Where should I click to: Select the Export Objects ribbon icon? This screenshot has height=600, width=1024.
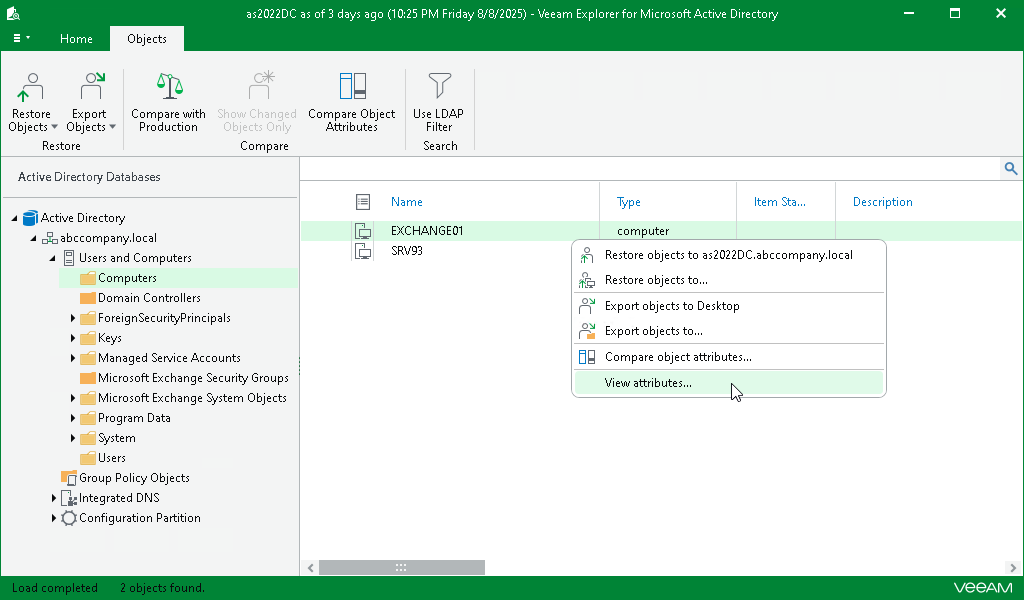pos(90,90)
